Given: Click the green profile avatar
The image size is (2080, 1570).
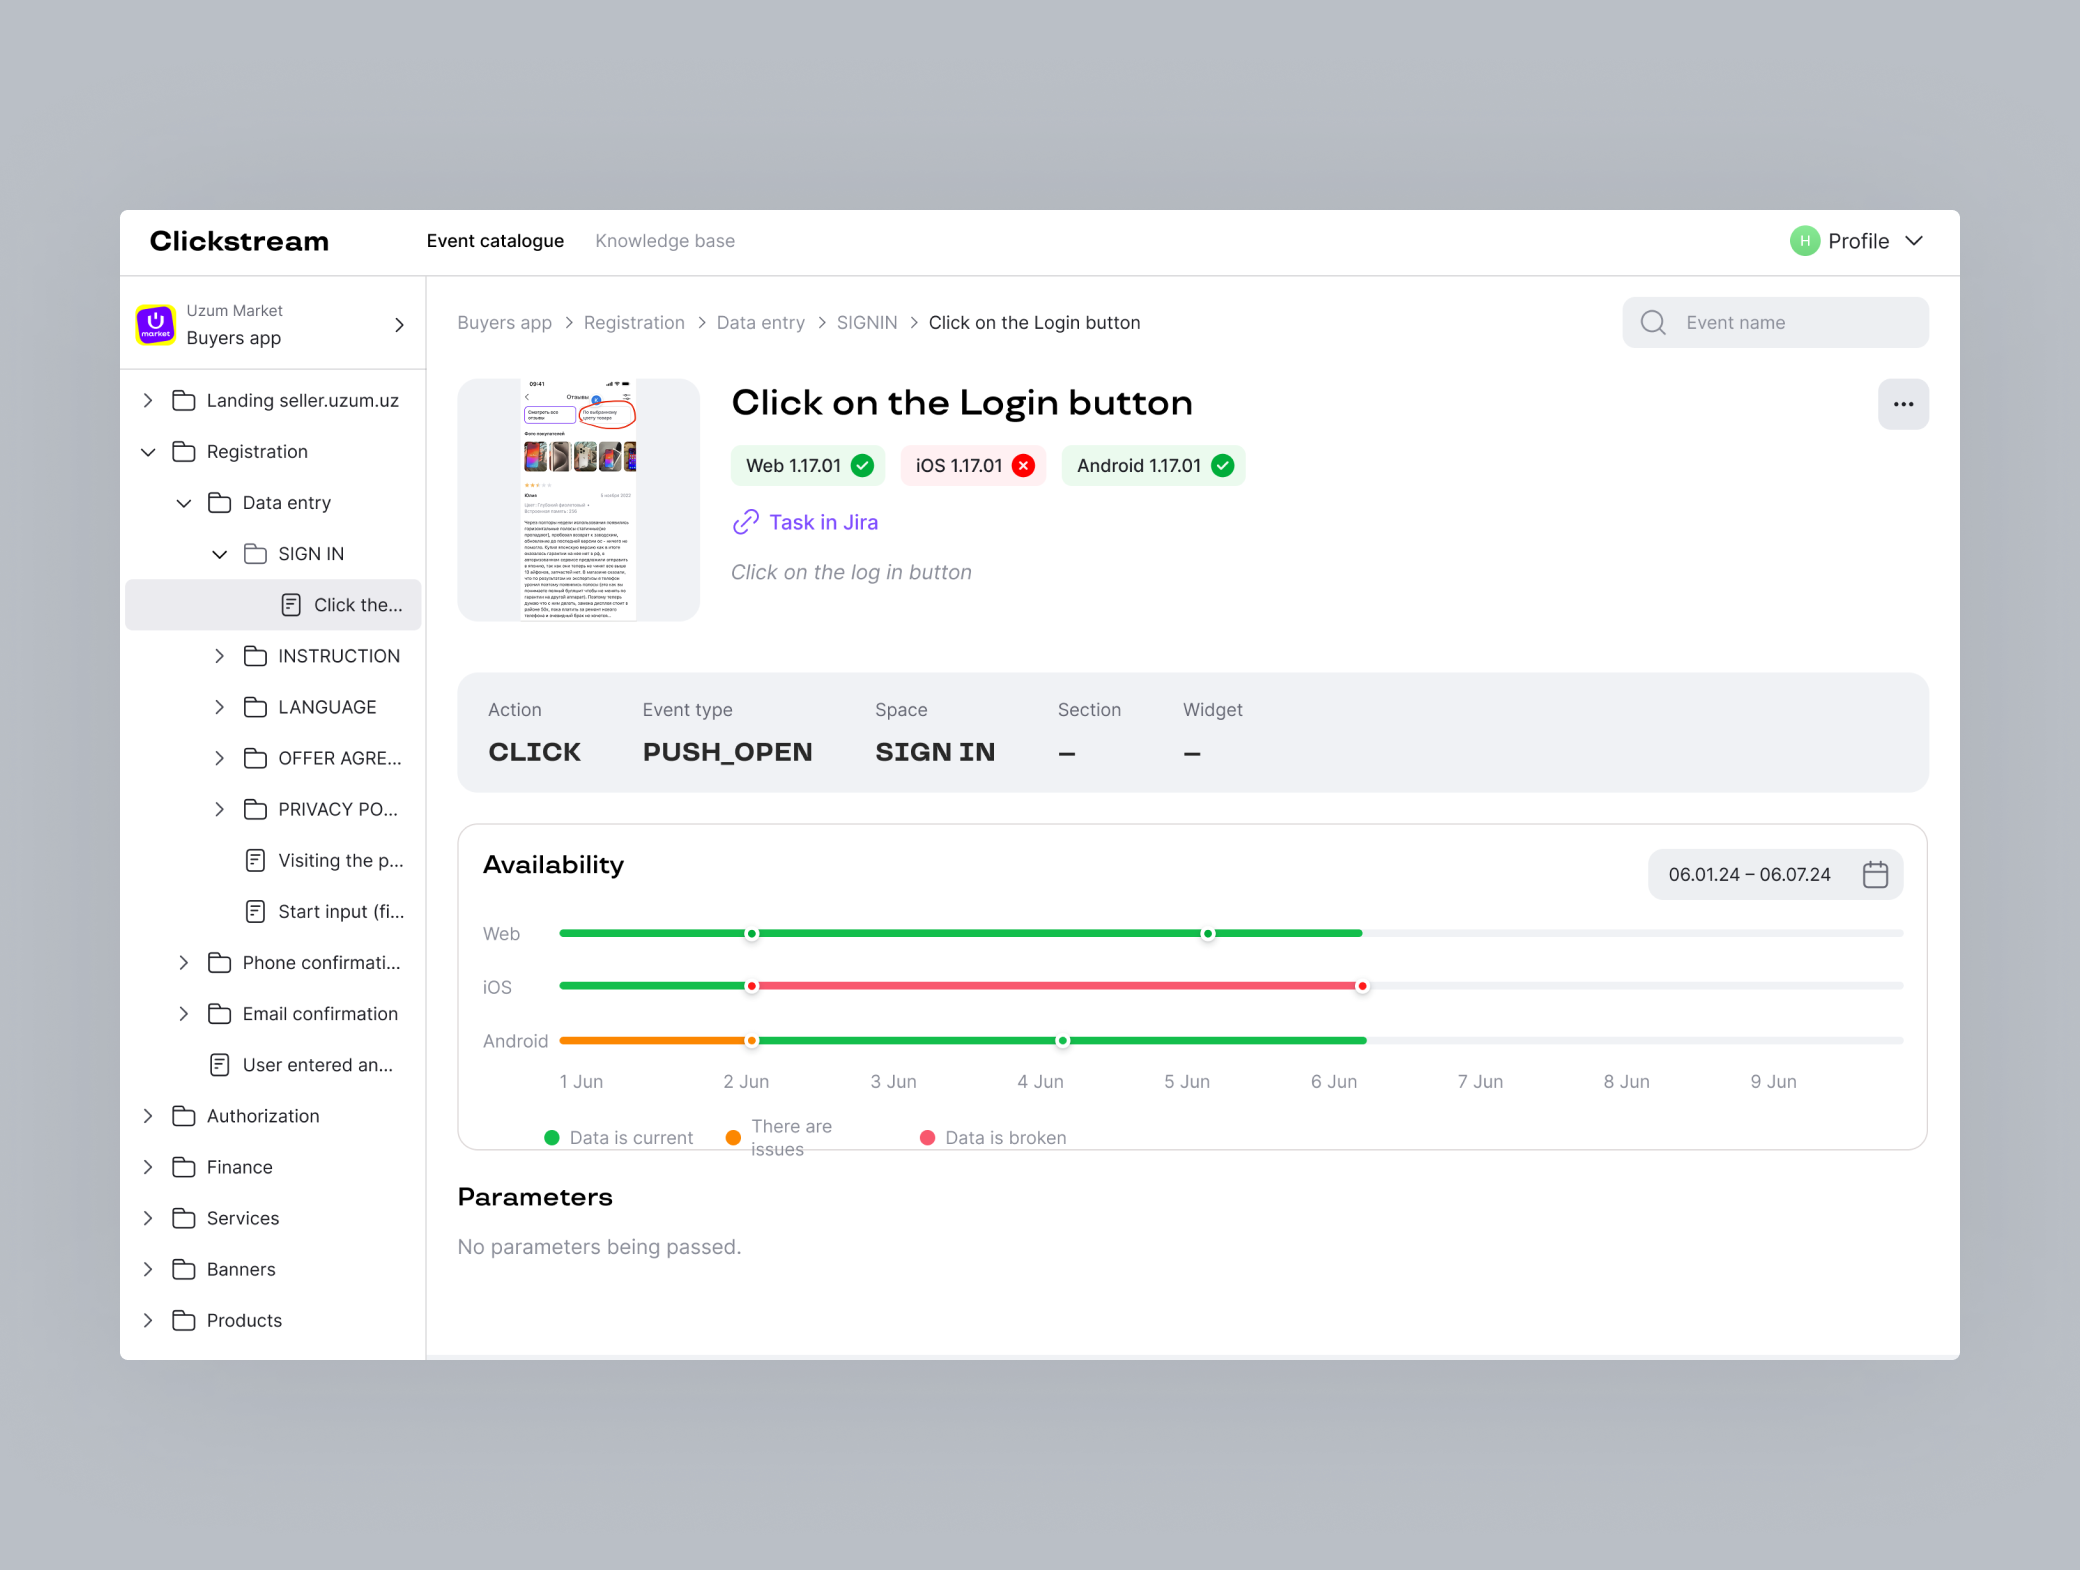Looking at the screenshot, I should (1804, 241).
